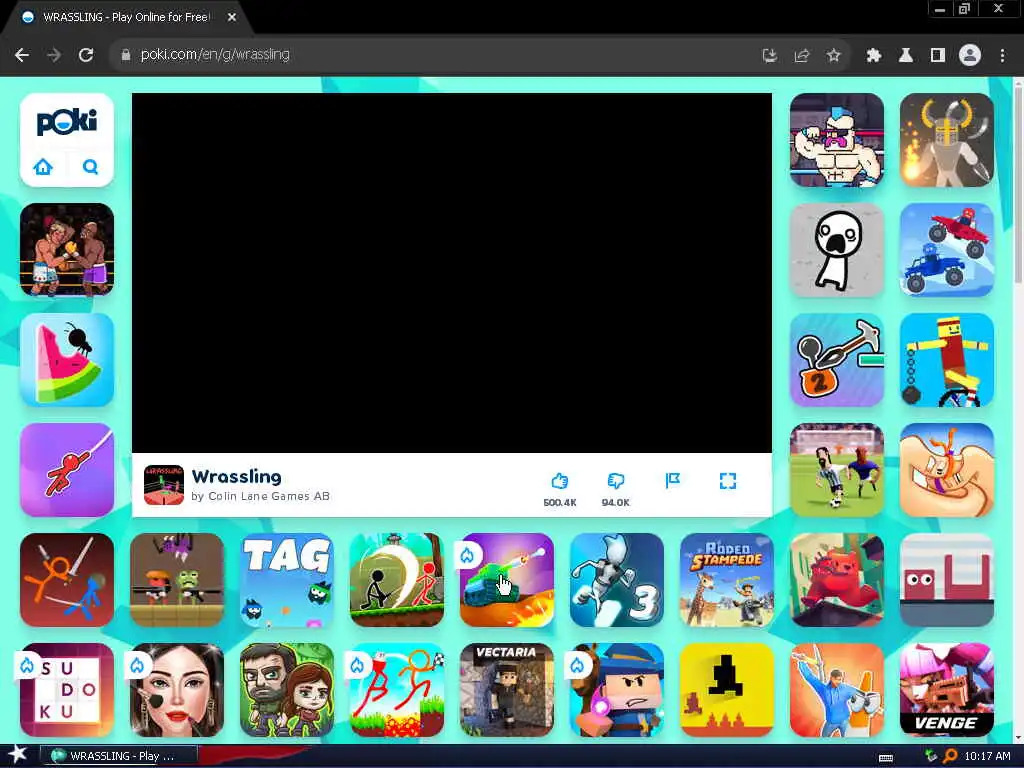This screenshot has height=768, width=1024.
Task: Open the Vectaria game thumbnail
Action: pyautogui.click(x=507, y=690)
